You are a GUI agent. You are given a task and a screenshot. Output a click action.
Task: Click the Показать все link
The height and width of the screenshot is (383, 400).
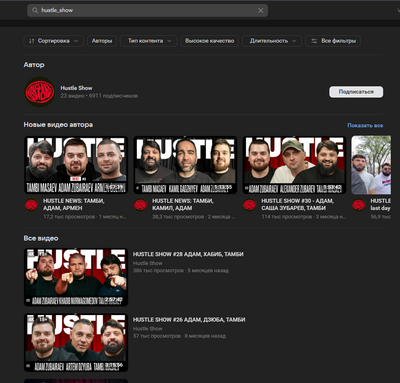click(365, 125)
